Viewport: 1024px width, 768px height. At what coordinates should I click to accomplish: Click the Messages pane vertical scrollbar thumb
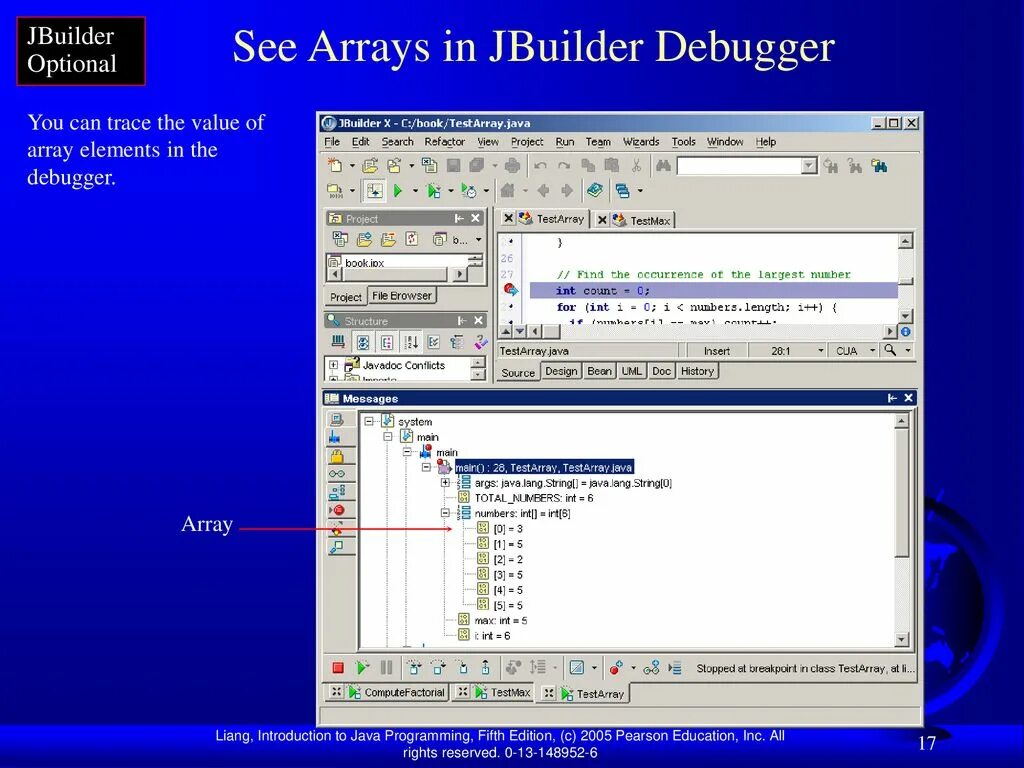point(901,493)
